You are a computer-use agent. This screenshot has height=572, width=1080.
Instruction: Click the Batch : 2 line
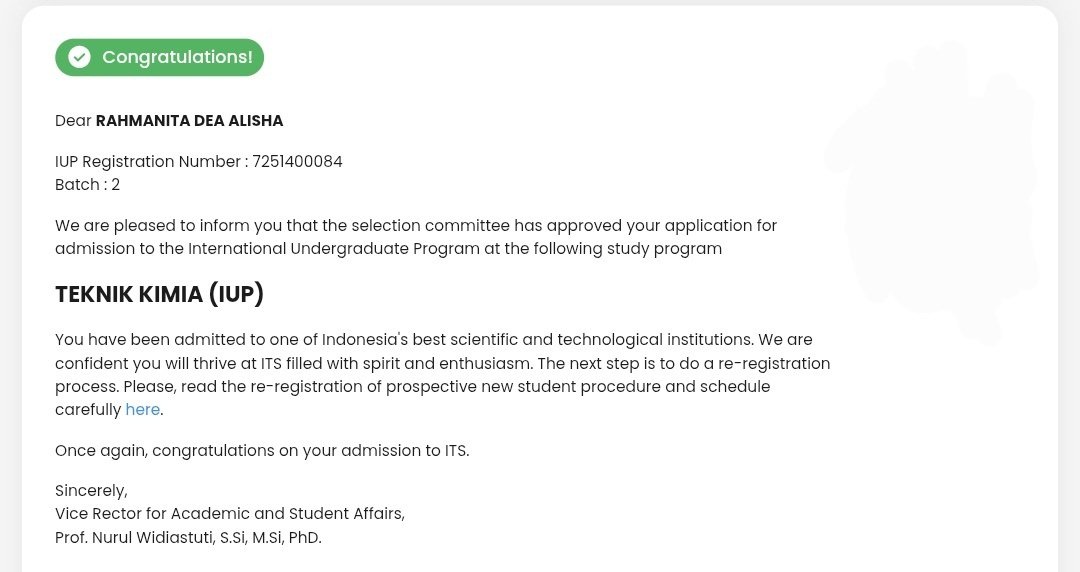[87, 185]
